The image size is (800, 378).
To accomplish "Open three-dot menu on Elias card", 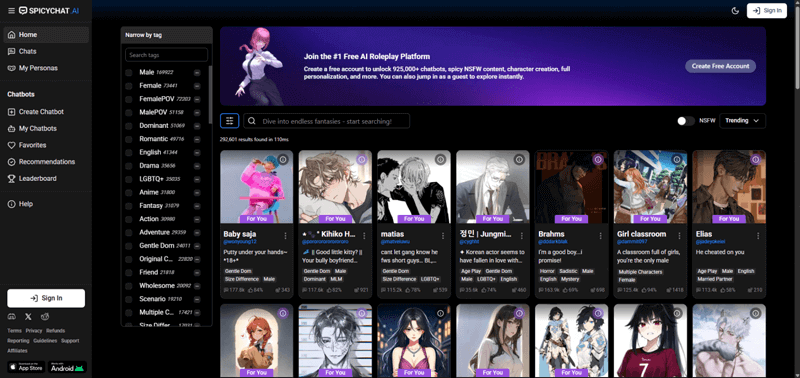I will tap(758, 236).
